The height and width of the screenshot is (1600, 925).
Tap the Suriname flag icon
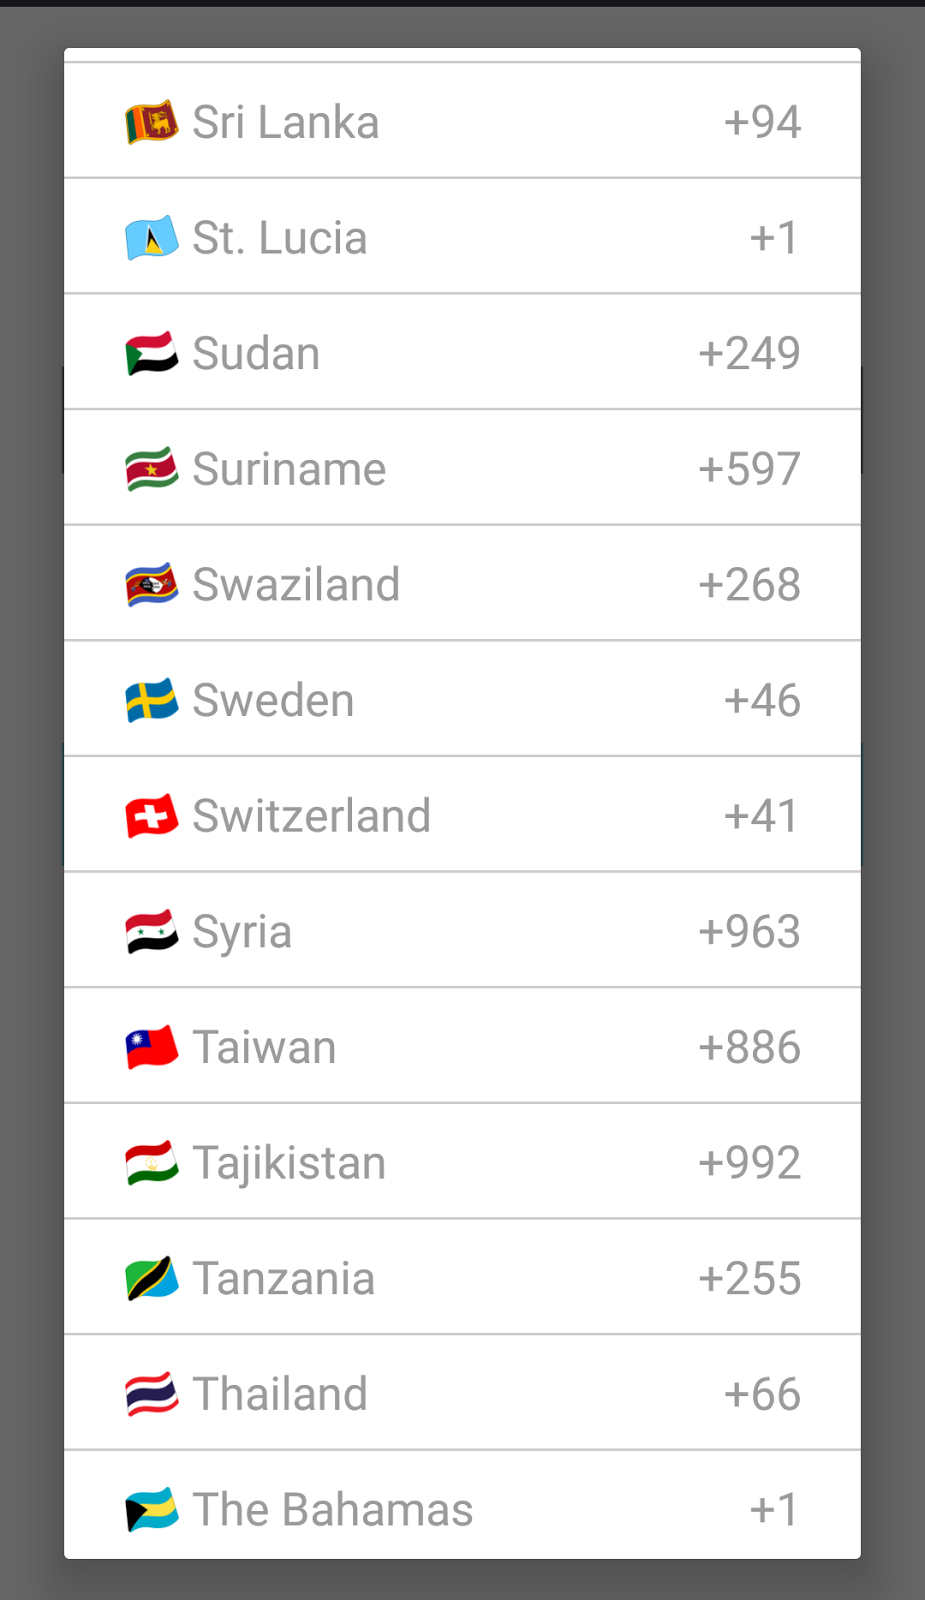tap(152, 469)
